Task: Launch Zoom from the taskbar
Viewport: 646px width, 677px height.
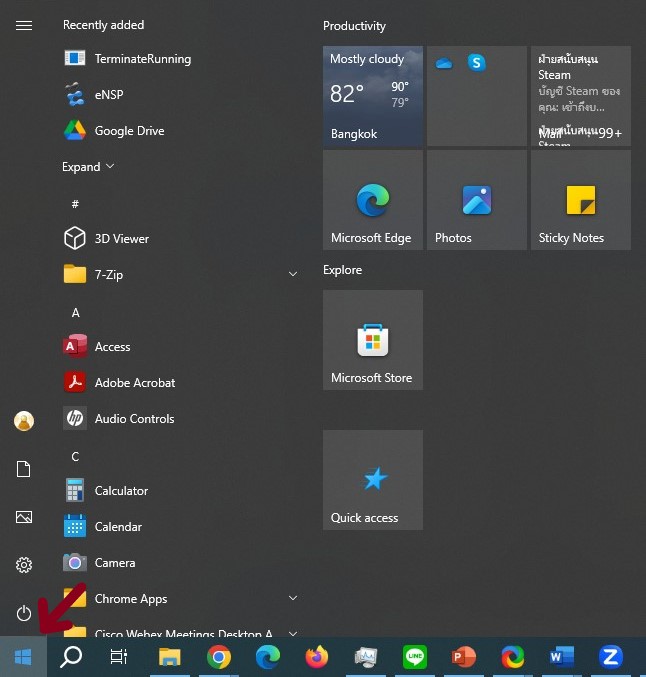Action: click(610, 657)
